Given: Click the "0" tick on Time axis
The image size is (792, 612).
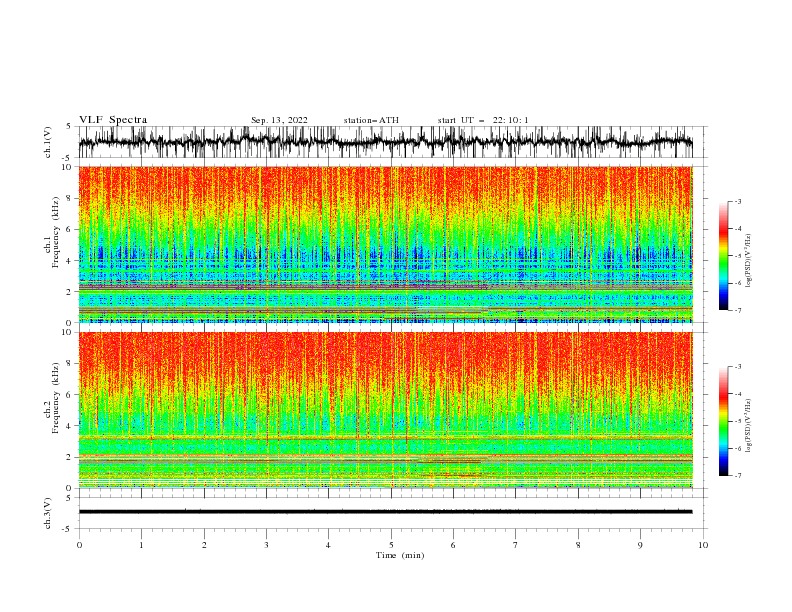Looking at the screenshot, I should click(x=79, y=545).
